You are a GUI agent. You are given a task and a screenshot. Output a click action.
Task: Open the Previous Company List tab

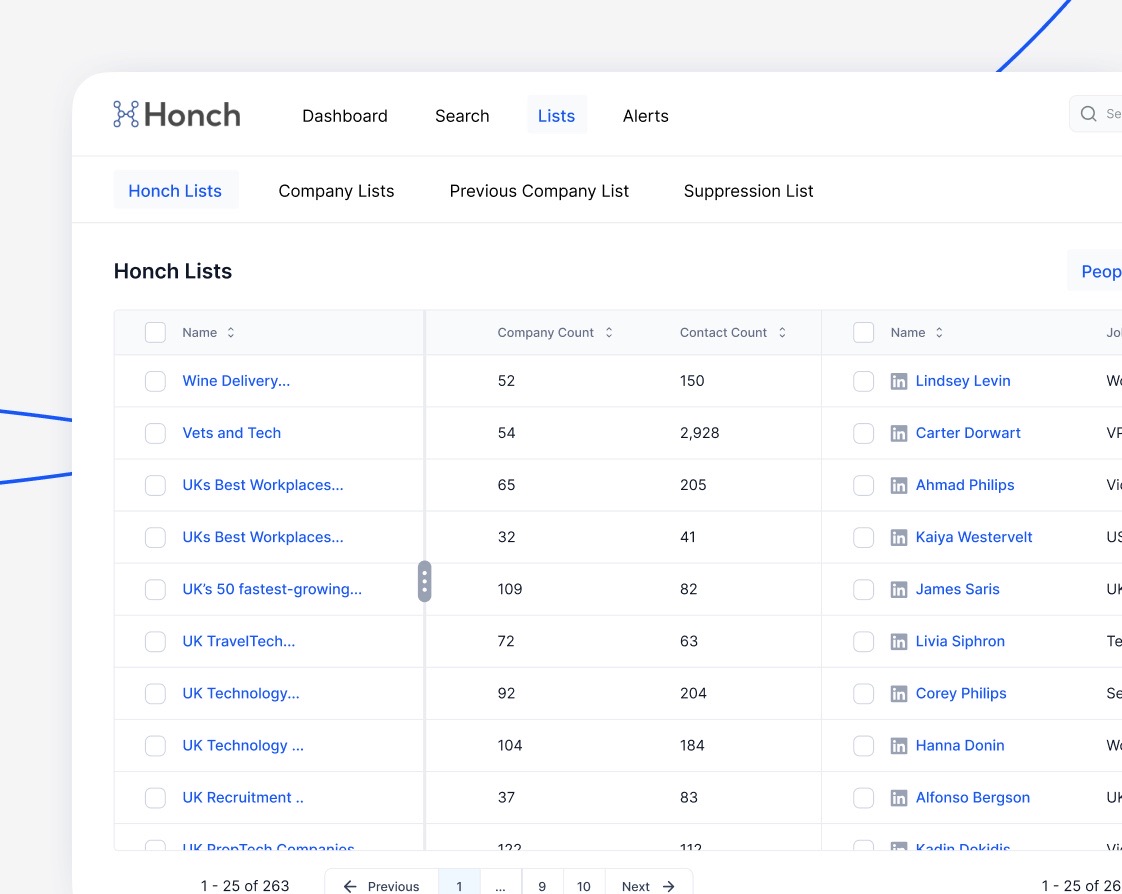[x=539, y=191]
